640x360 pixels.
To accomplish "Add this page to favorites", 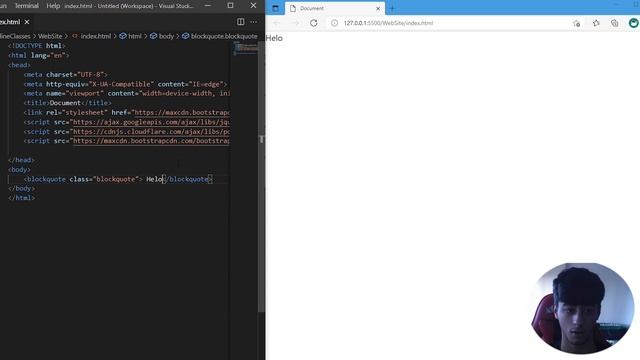I will (576, 23).
